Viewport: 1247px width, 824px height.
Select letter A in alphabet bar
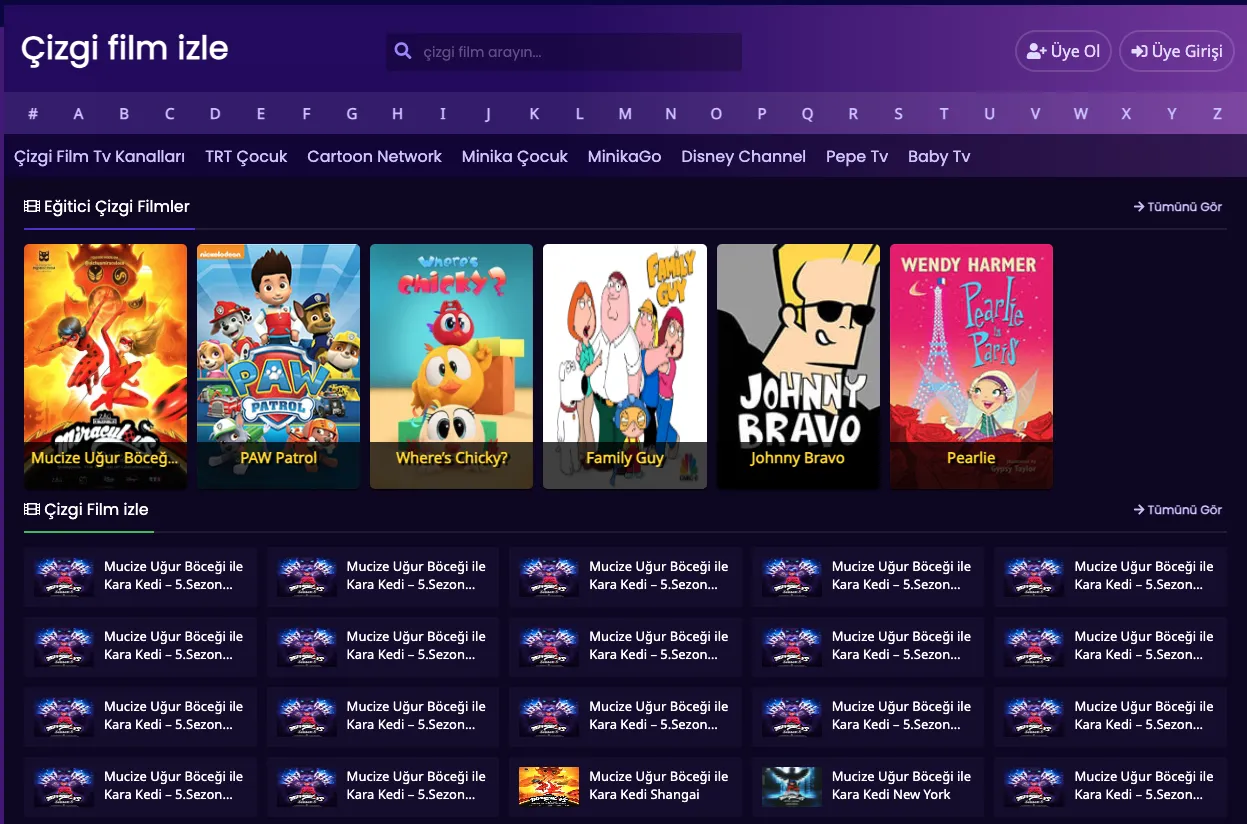[78, 114]
